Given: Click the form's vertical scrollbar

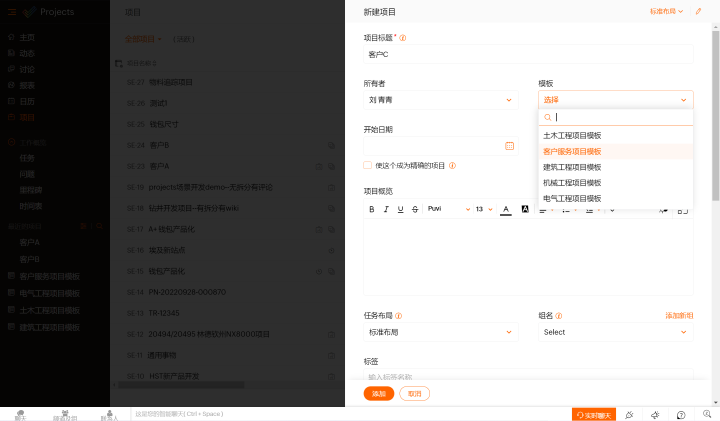Looking at the screenshot, I should [x=715, y=115].
